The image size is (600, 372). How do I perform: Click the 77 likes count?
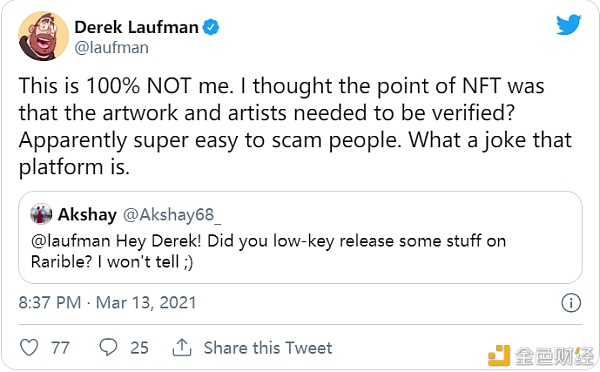(60, 348)
